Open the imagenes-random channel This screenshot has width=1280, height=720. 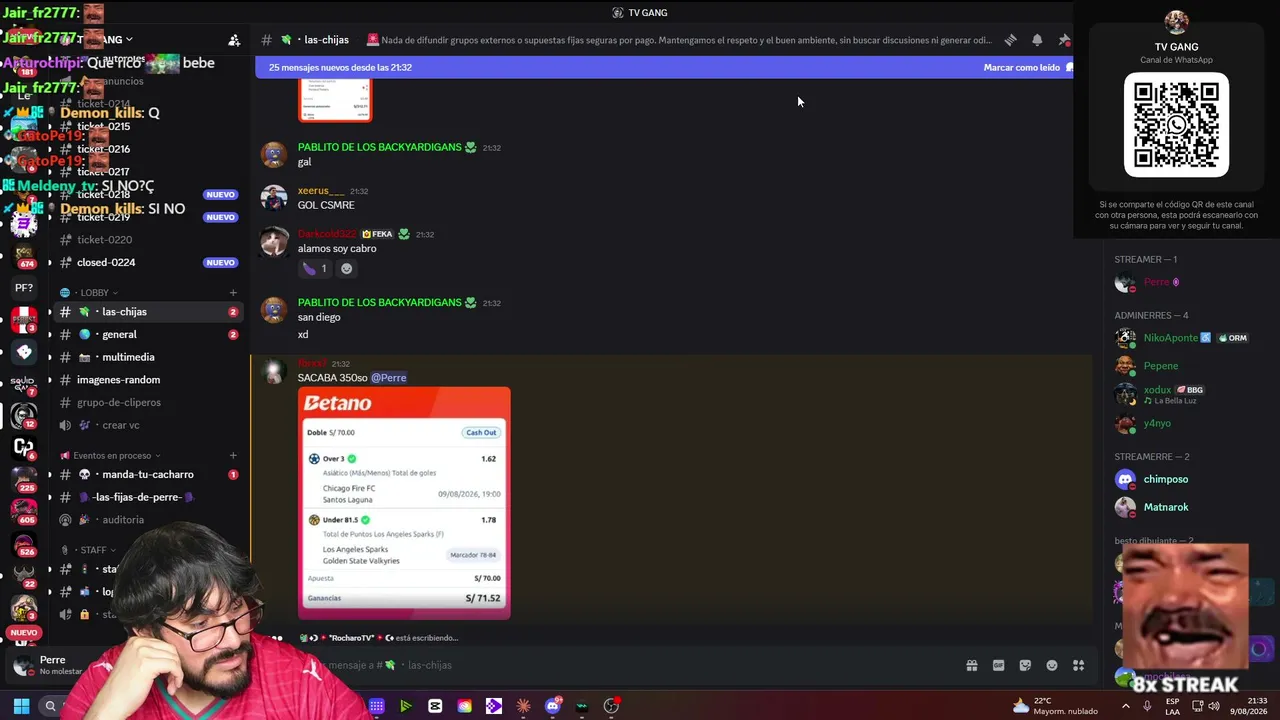[x=148, y=380]
